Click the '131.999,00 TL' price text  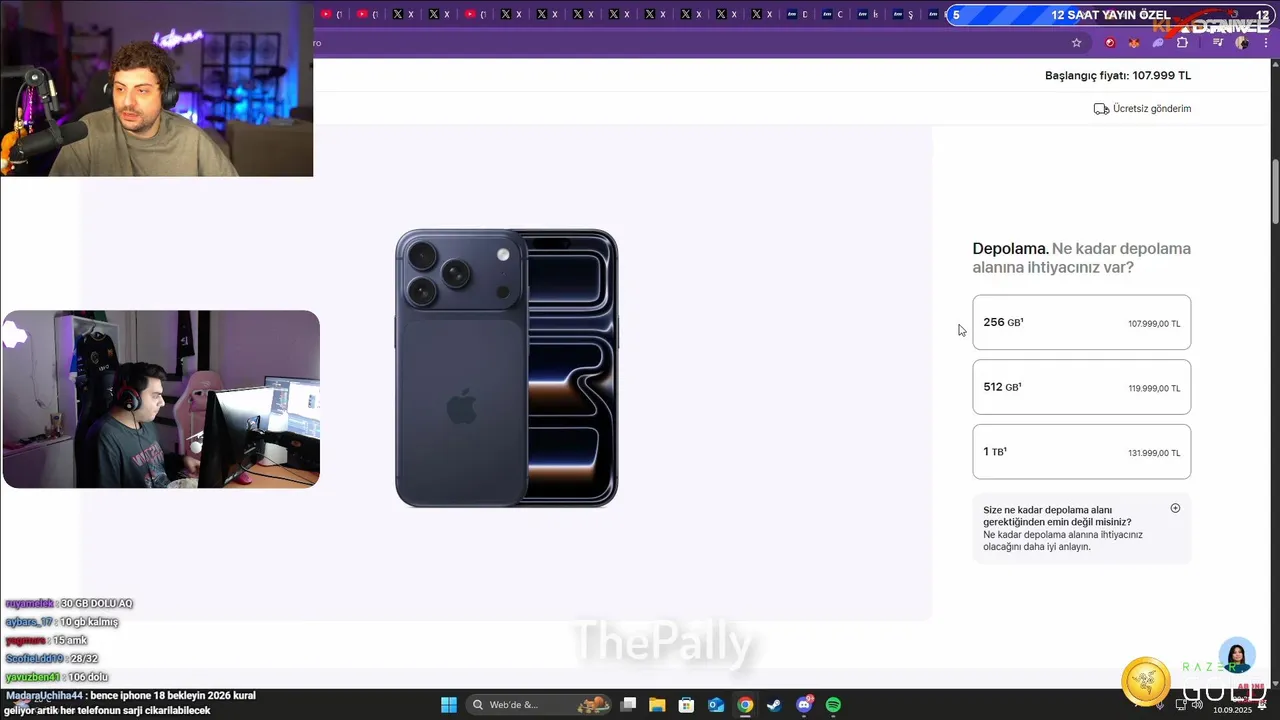[x=1154, y=453]
